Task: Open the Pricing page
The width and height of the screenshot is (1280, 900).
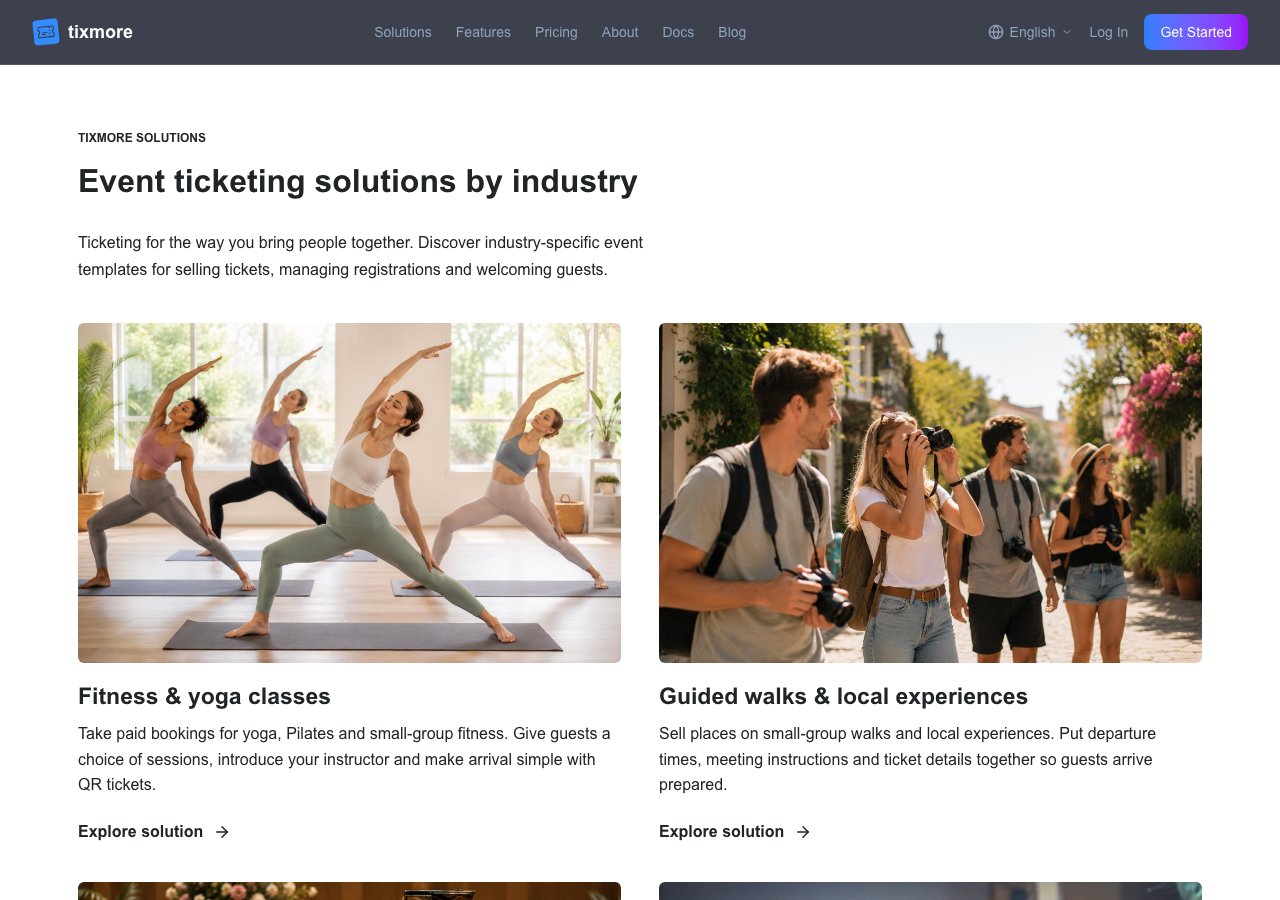Action: (x=556, y=32)
